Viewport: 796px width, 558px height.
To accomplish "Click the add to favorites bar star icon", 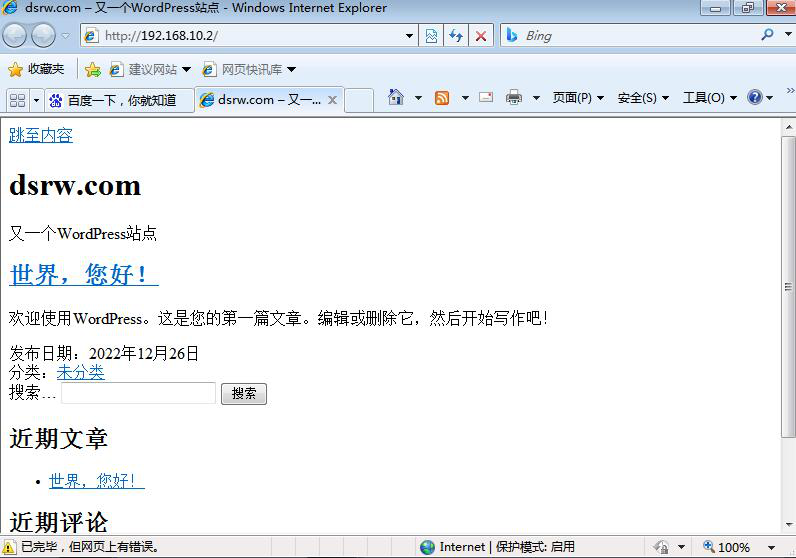I will (x=93, y=70).
